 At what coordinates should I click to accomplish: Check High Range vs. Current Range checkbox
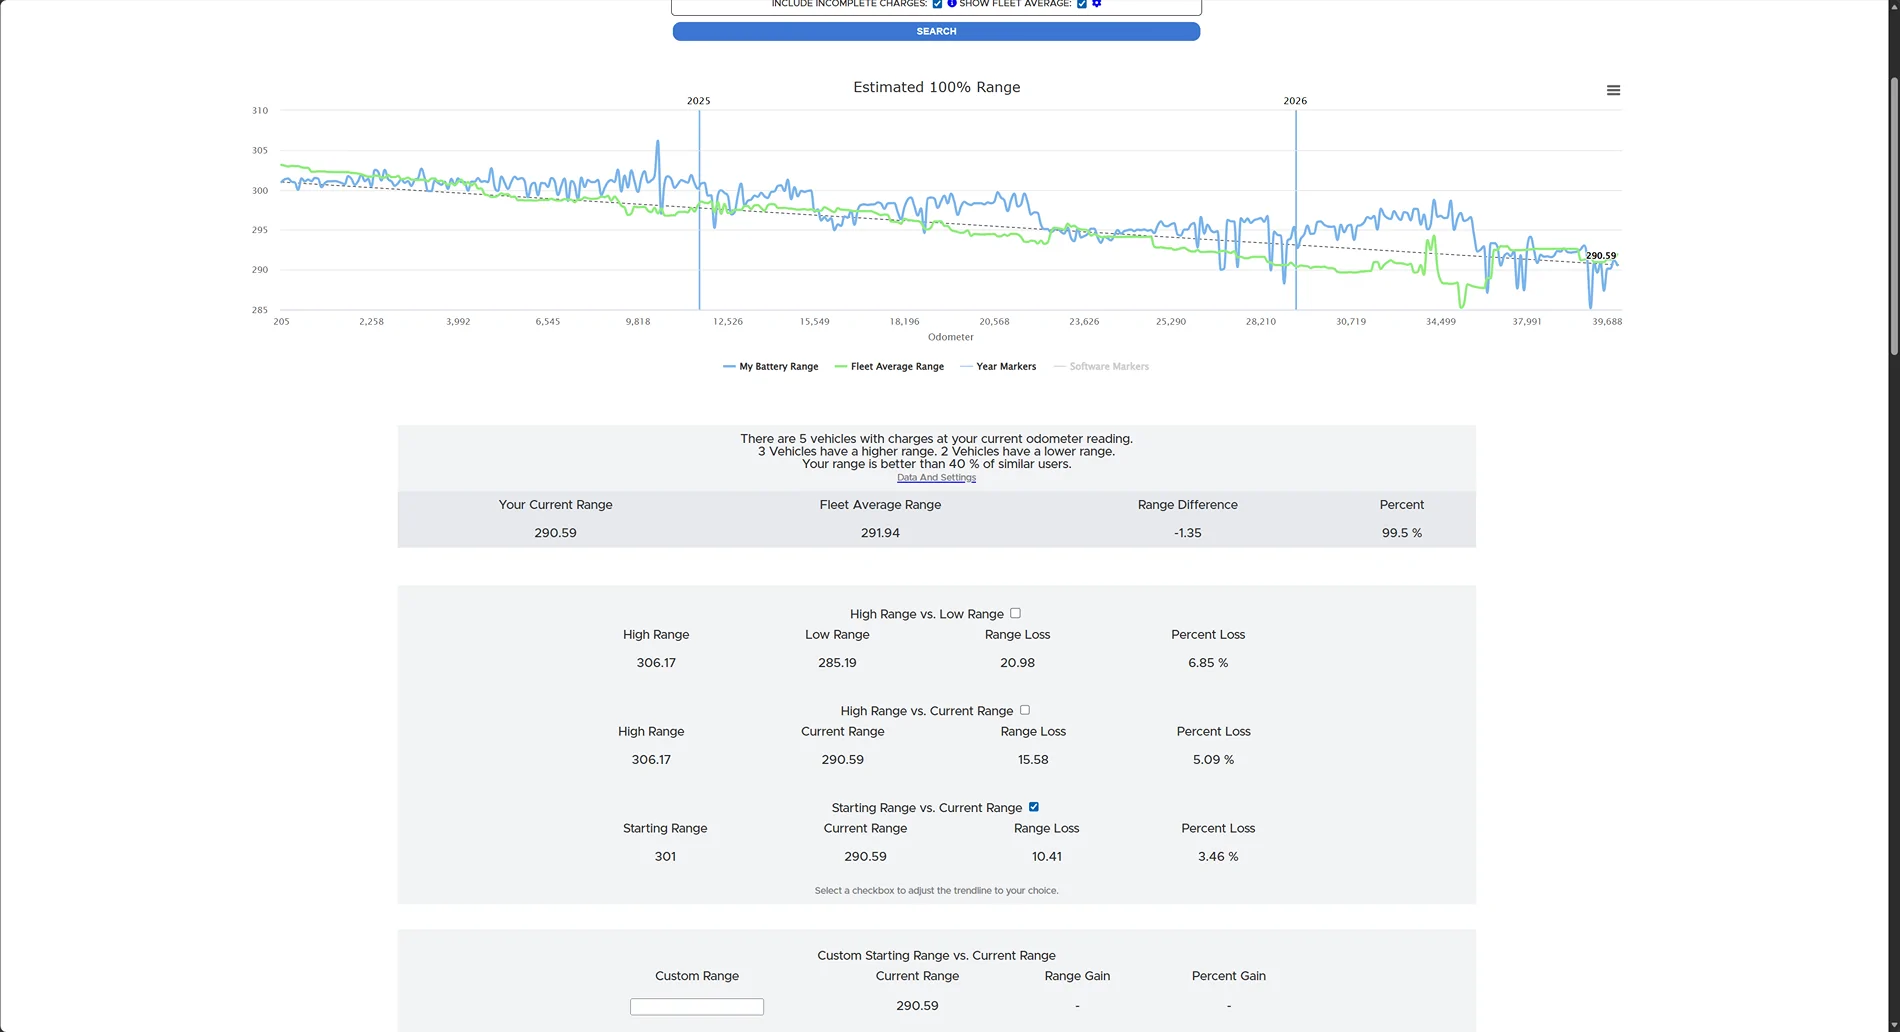click(1024, 710)
